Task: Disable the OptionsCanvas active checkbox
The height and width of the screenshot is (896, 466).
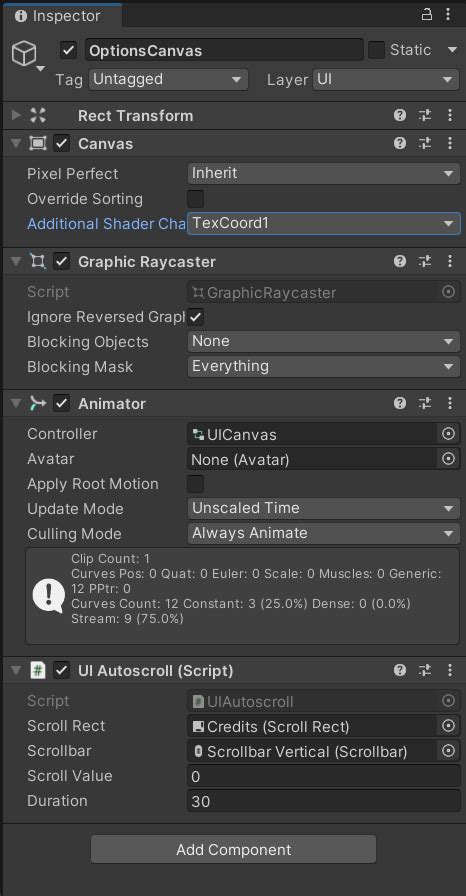Action: coord(69,50)
